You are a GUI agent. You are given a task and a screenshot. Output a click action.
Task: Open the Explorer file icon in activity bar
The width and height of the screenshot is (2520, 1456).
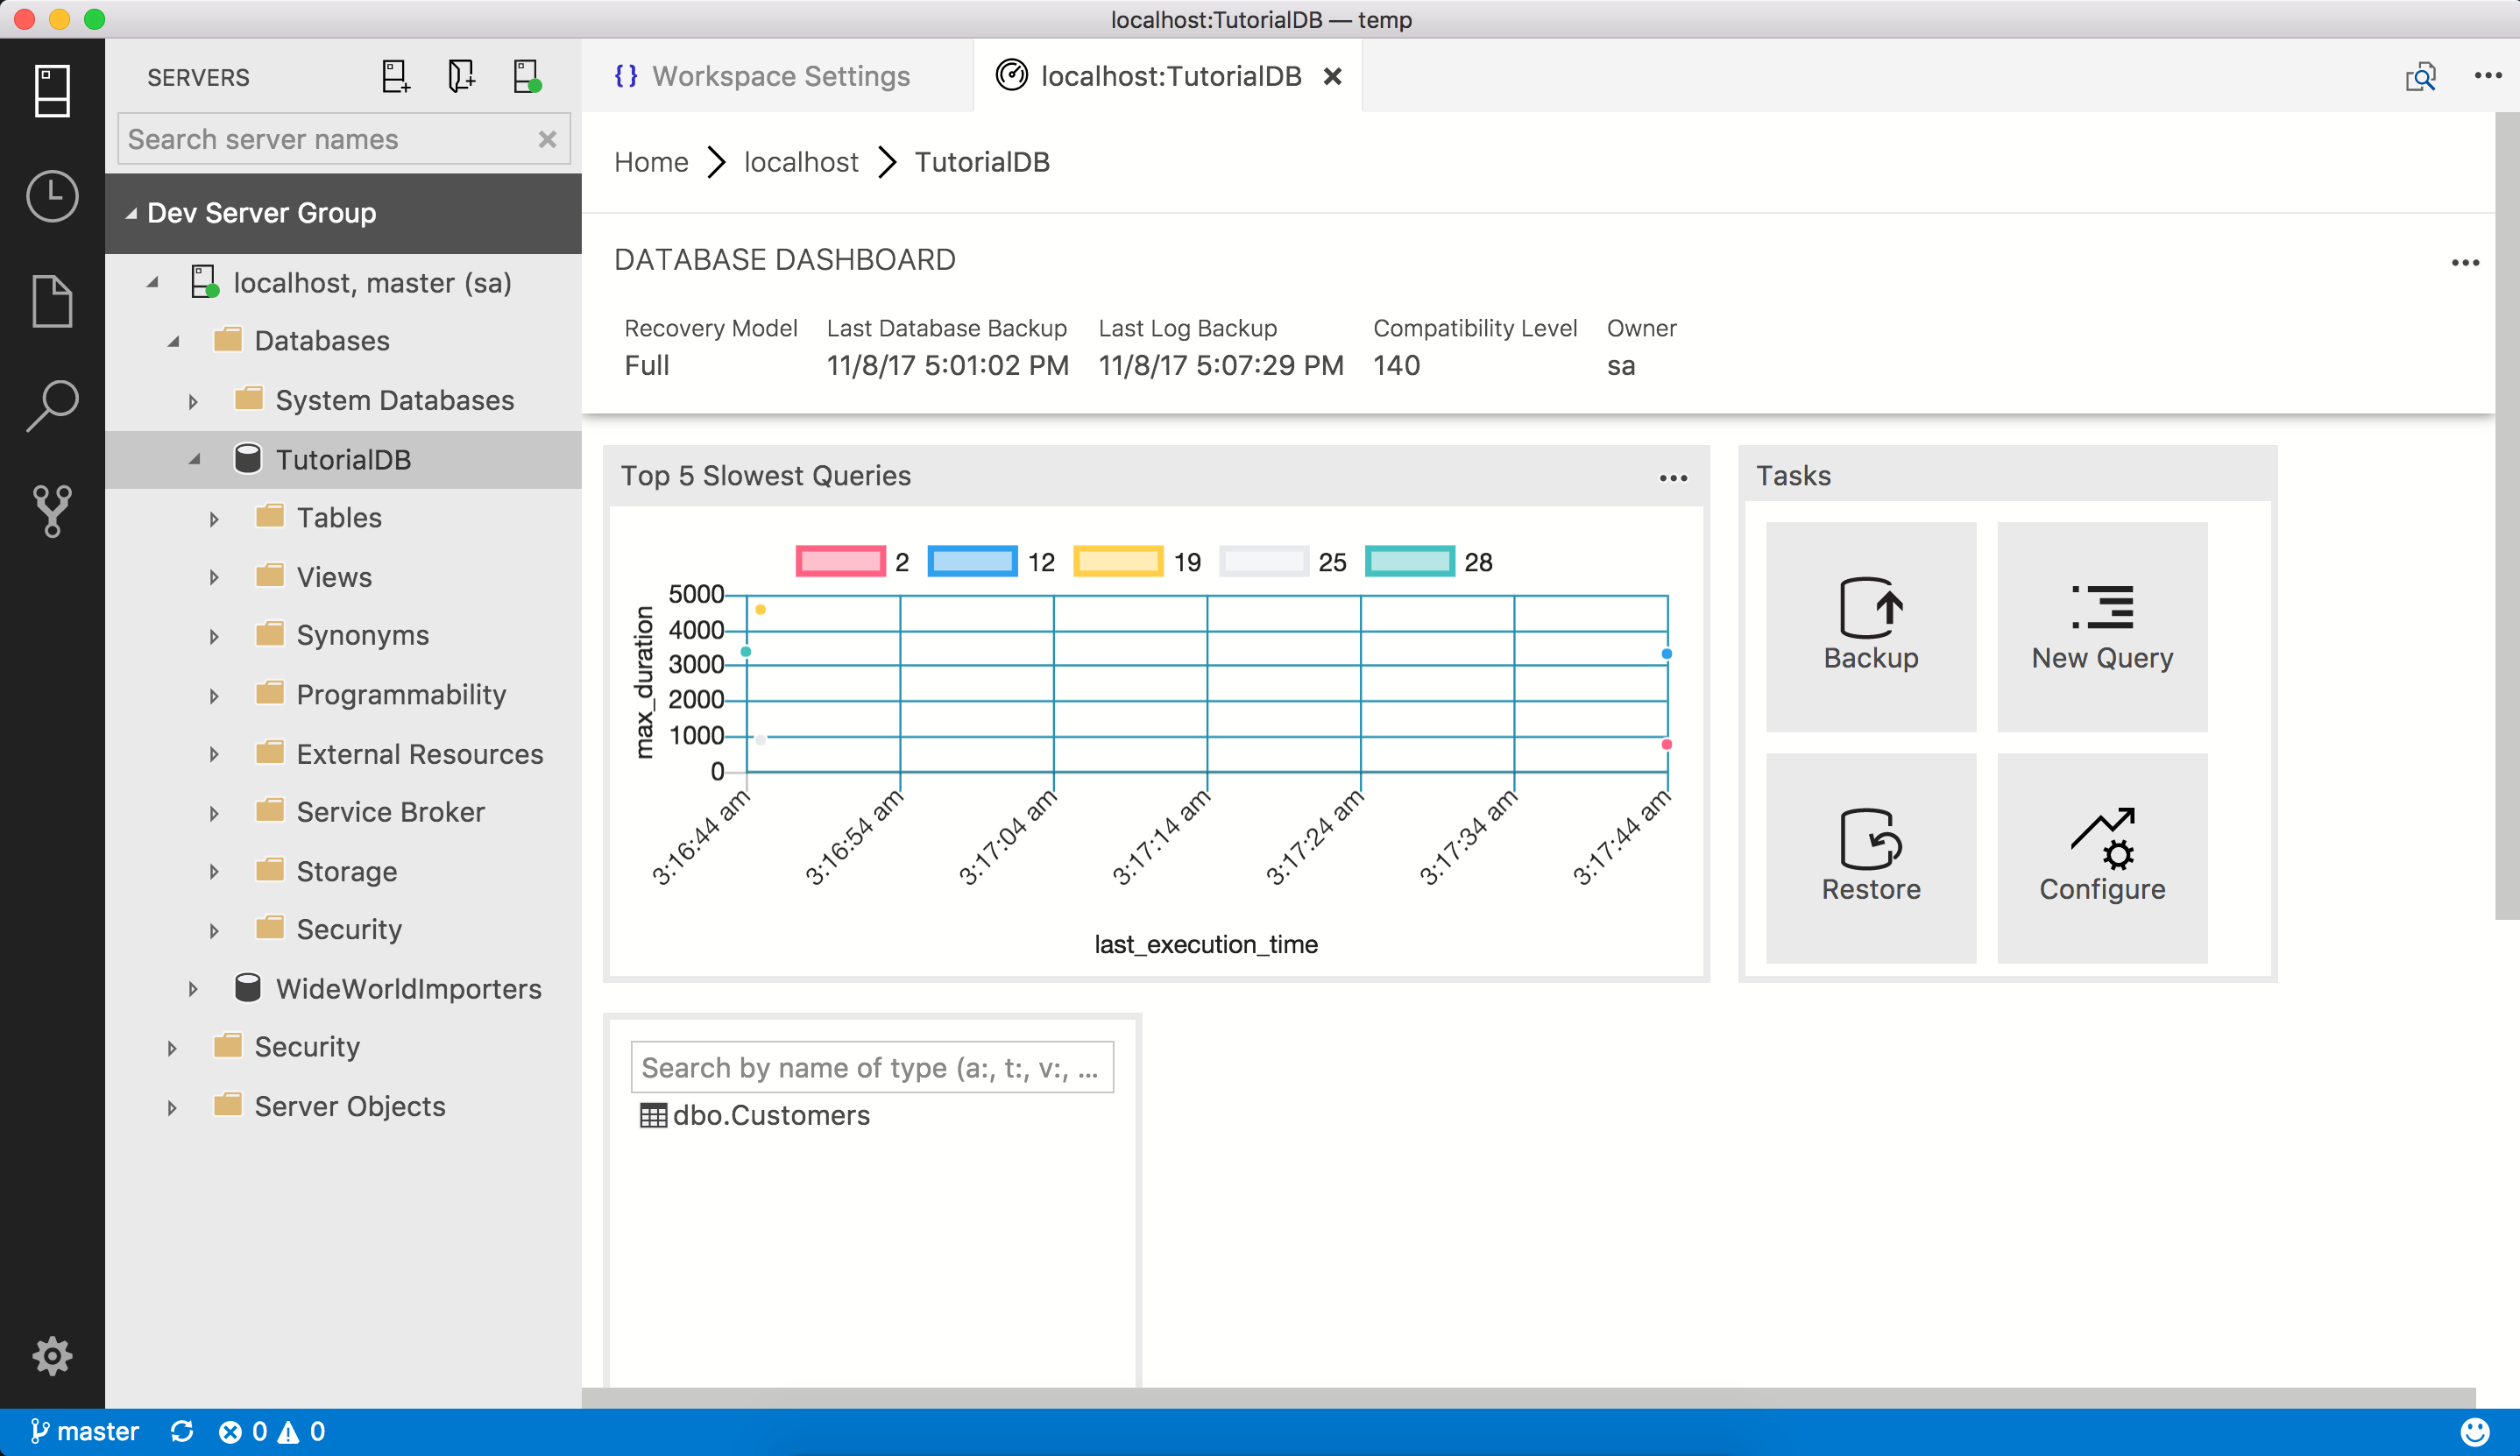point(52,301)
